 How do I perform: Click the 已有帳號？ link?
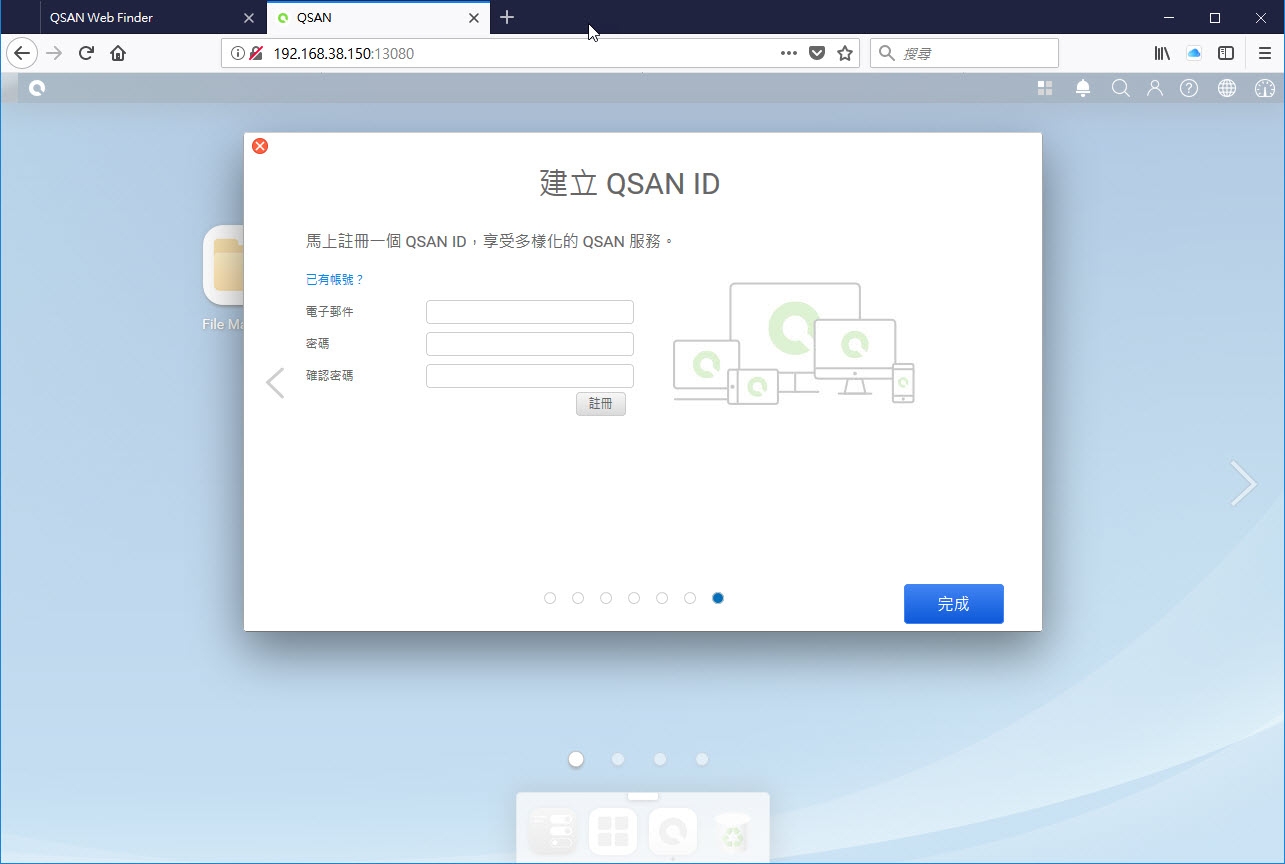(x=335, y=280)
